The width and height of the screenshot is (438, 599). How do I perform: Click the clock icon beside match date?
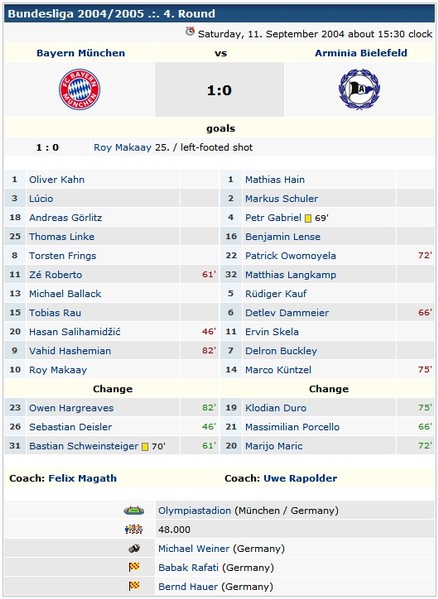click(x=190, y=31)
